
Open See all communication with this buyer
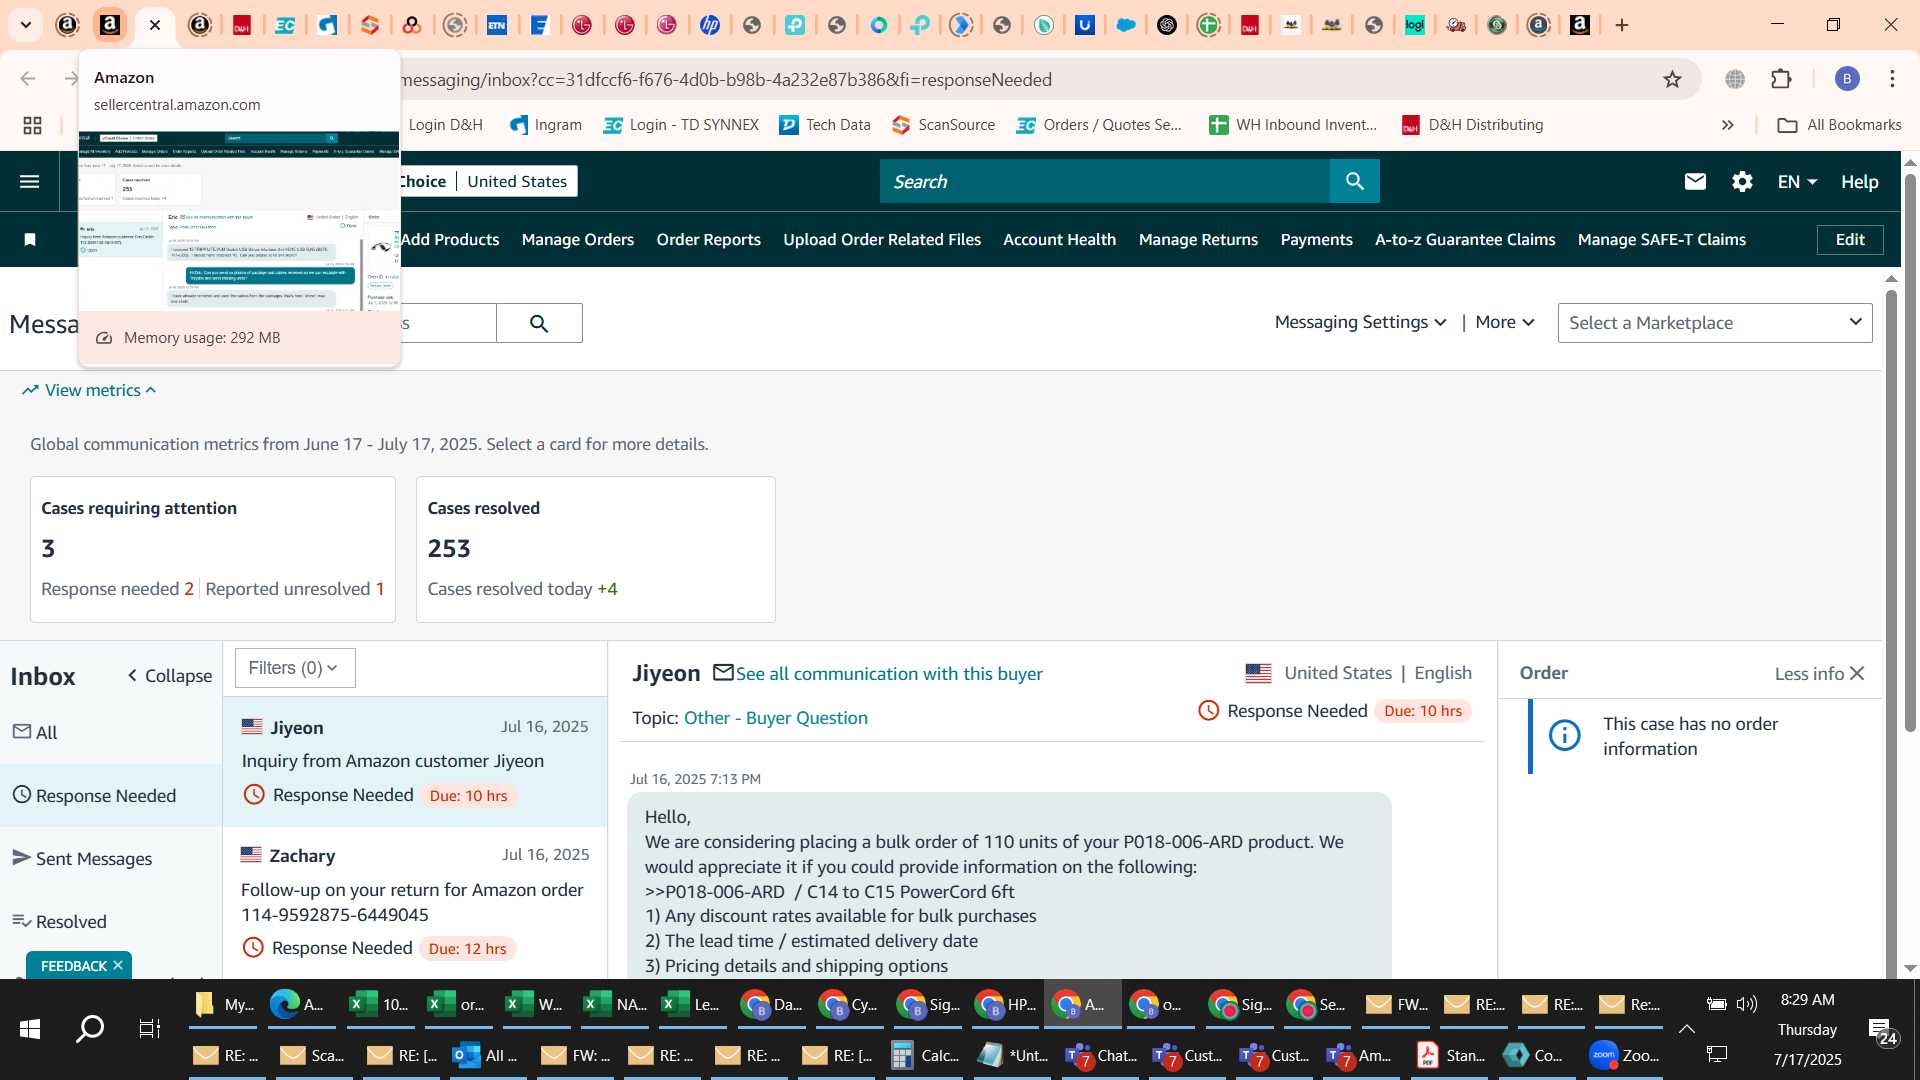click(x=889, y=674)
